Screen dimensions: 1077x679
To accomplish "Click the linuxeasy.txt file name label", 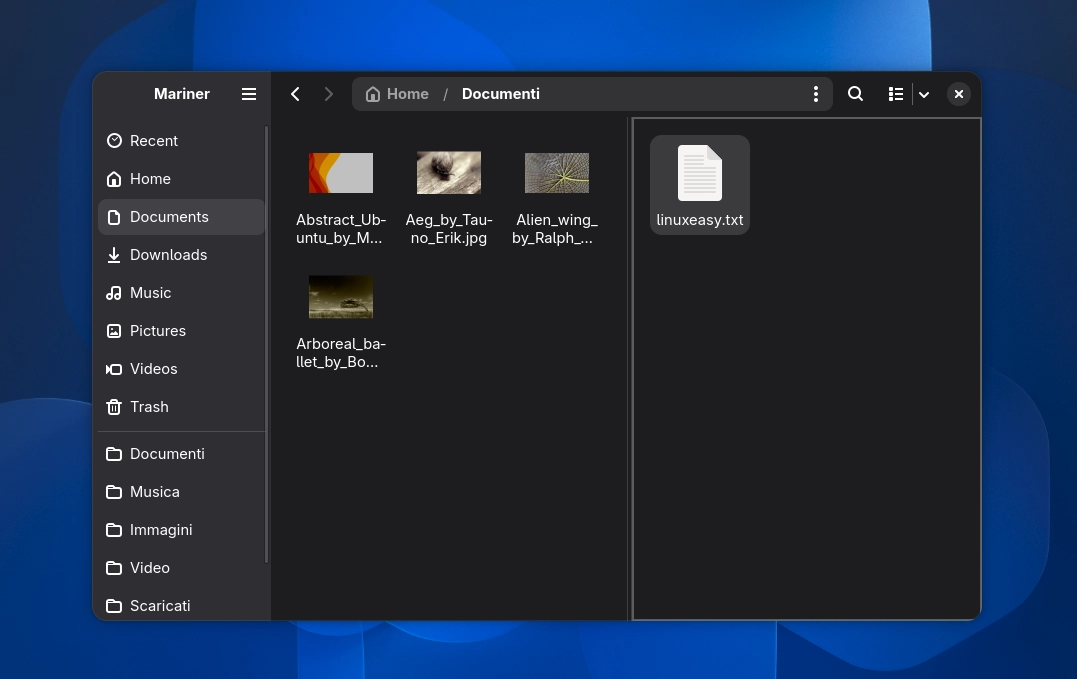I will pyautogui.click(x=700, y=220).
